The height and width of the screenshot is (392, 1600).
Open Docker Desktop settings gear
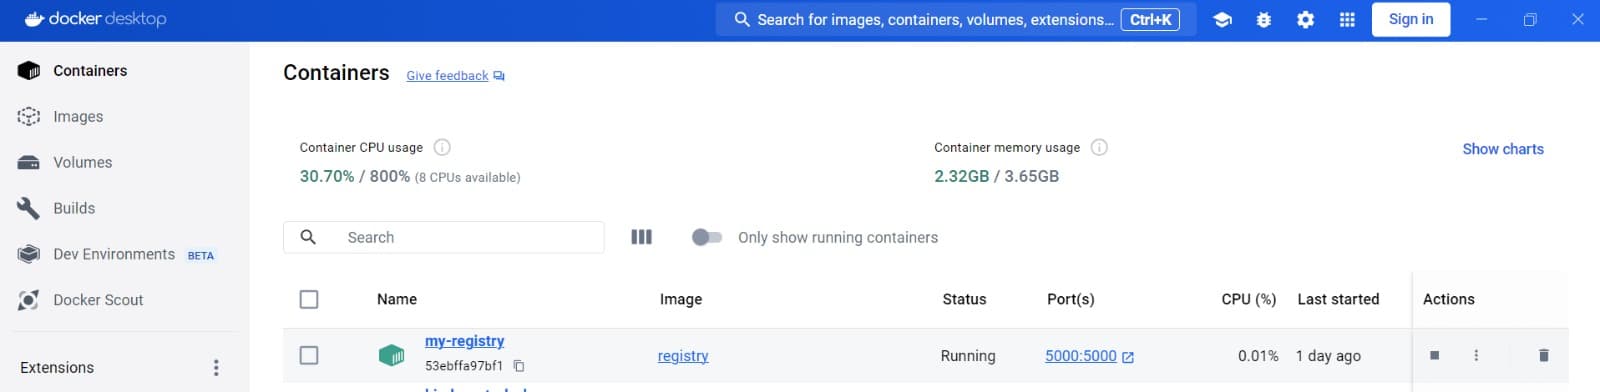coord(1305,20)
